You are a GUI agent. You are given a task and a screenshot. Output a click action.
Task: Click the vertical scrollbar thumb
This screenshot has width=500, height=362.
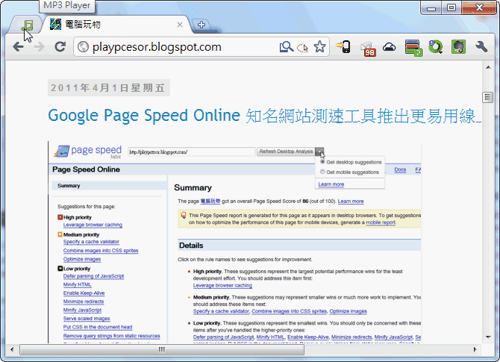tap(488, 97)
